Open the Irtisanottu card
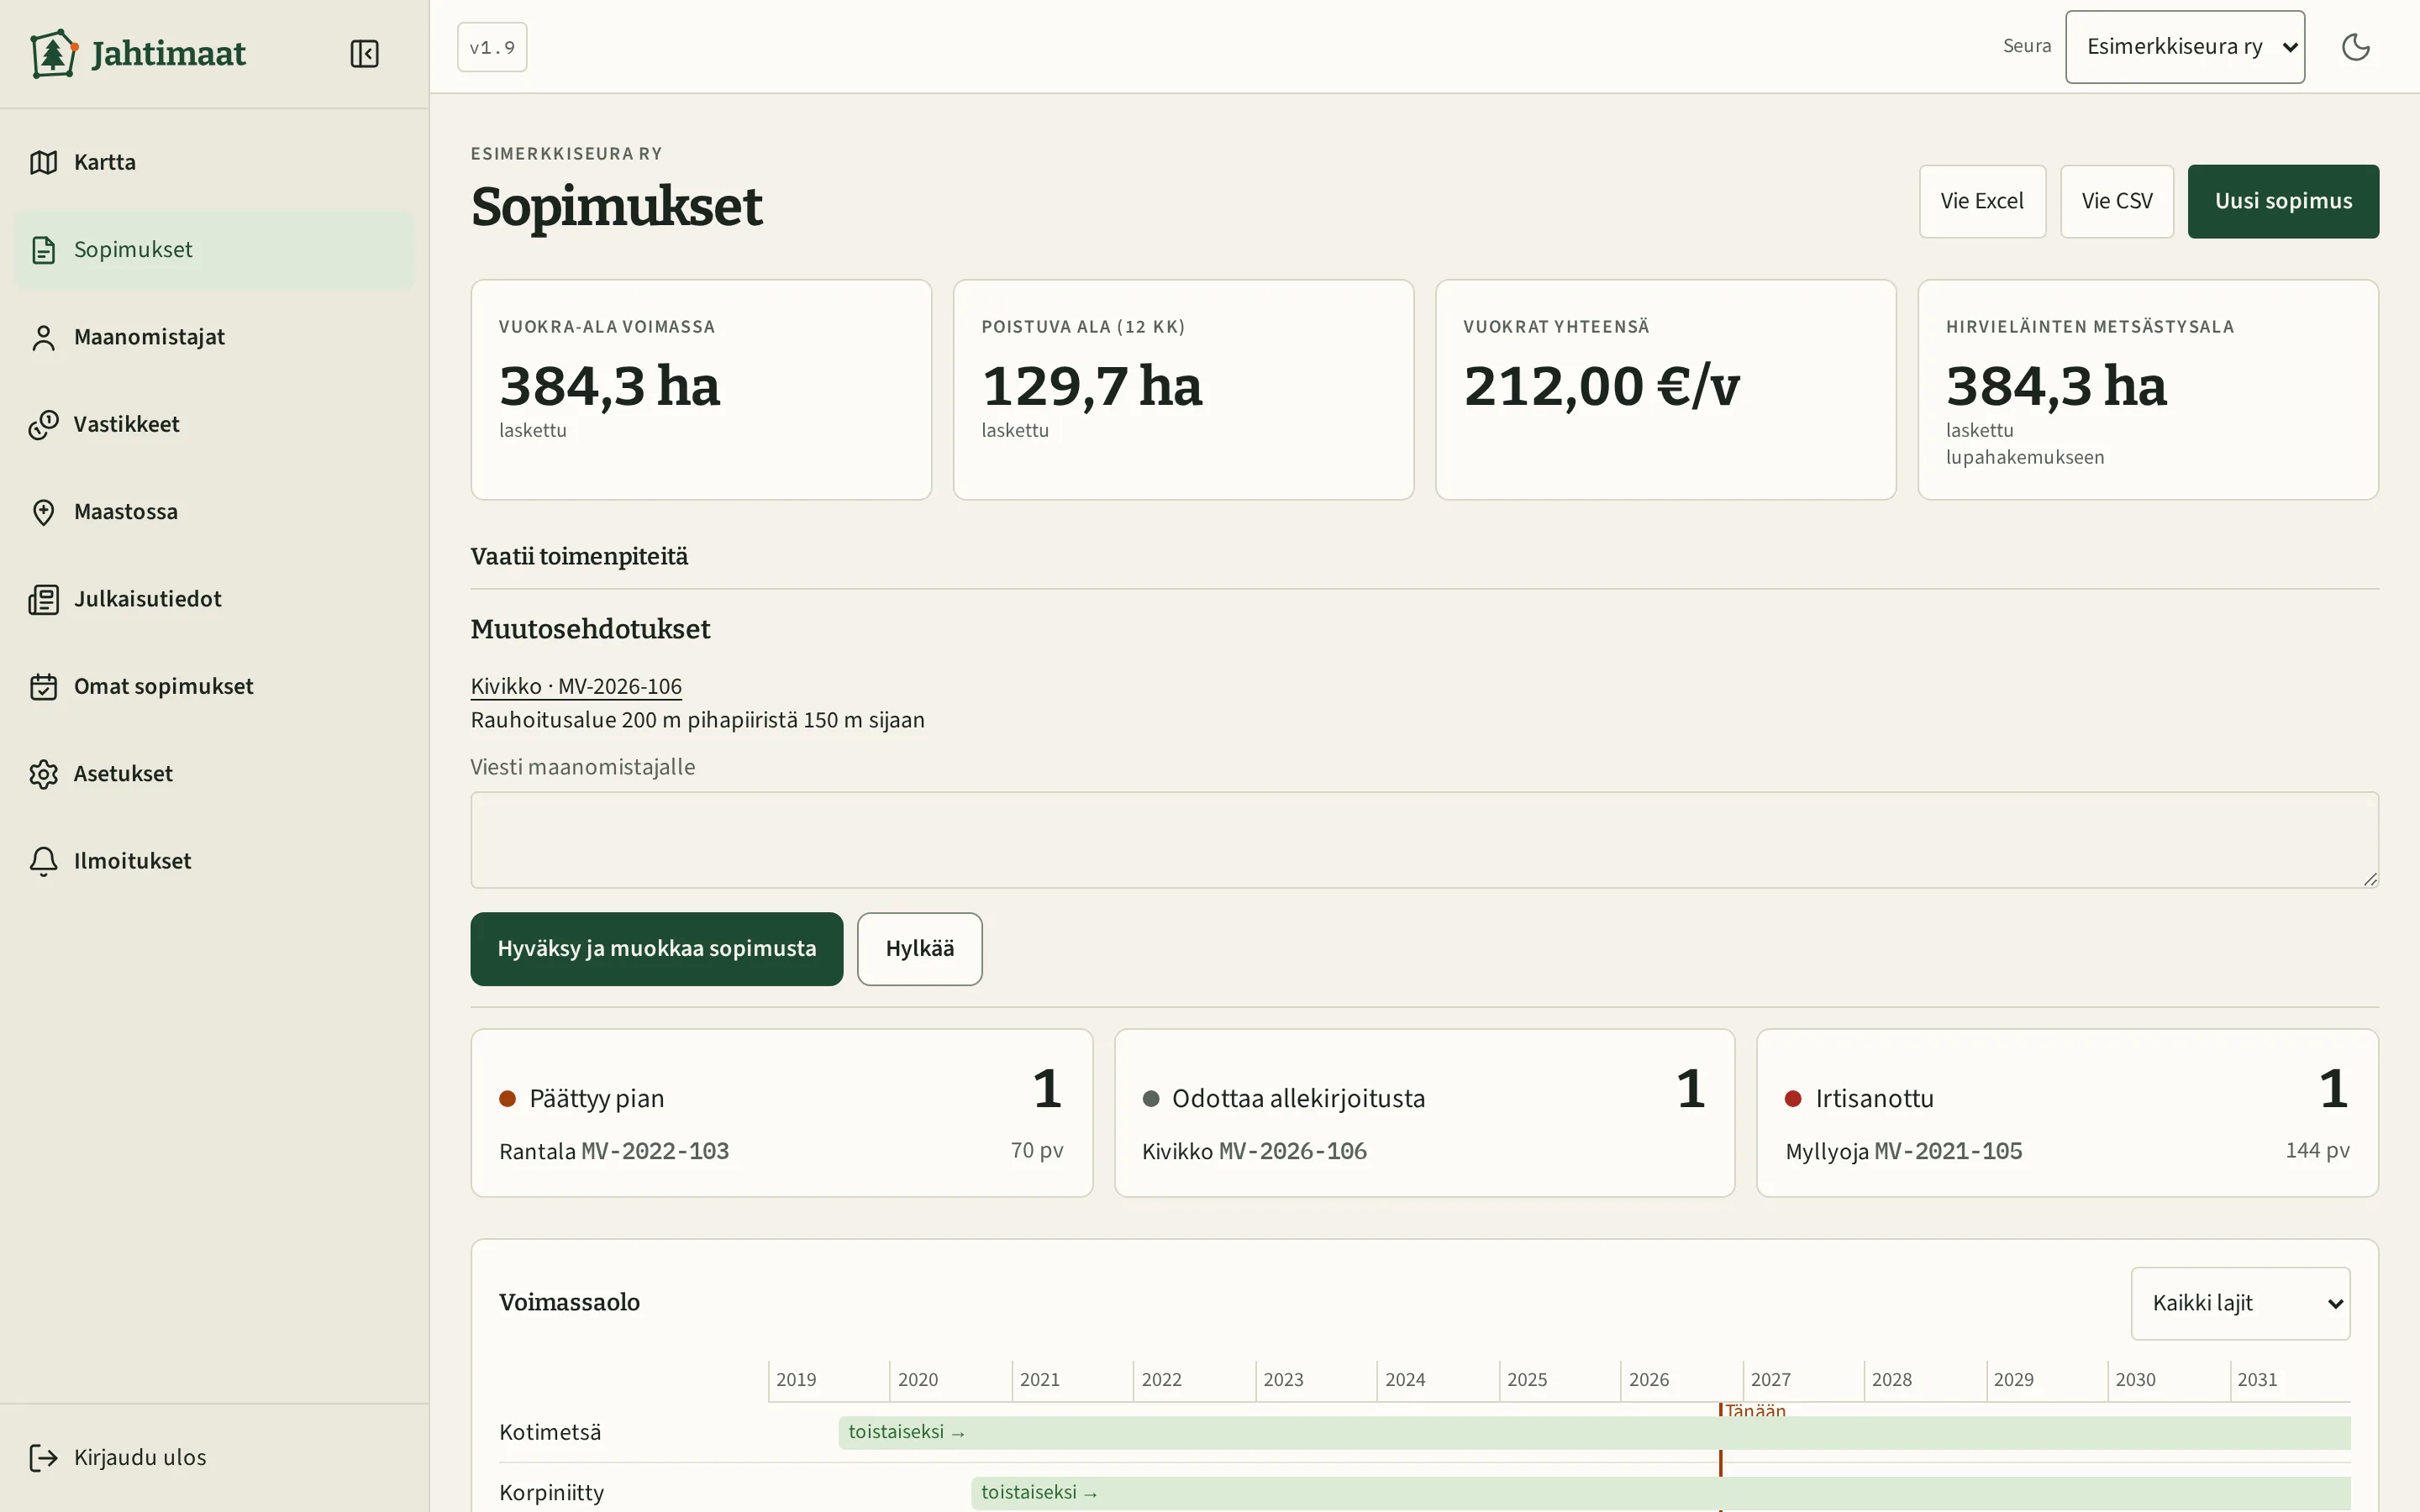Viewport: 2420px width, 1512px height. pos(2067,1113)
